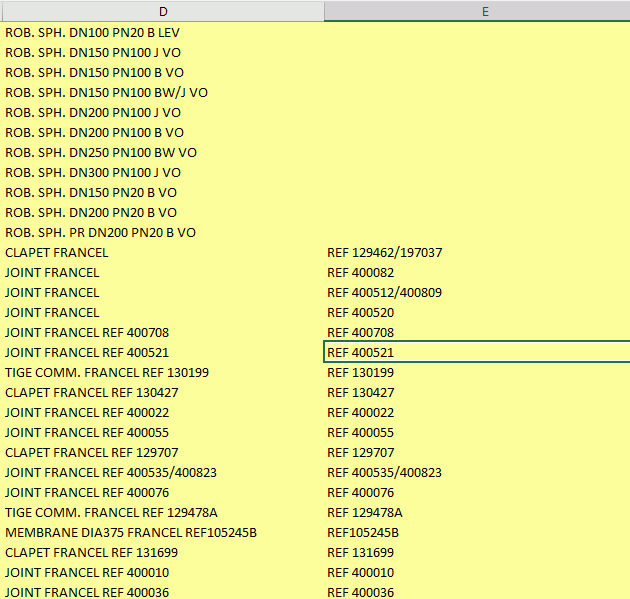Image resolution: width=630 pixels, height=599 pixels.
Task: Select column D header
Action: pos(163,11)
